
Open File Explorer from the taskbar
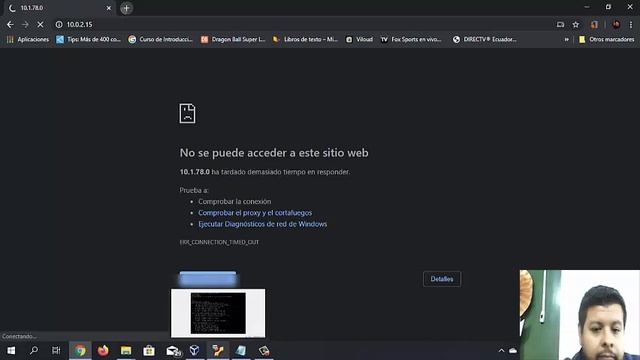126,351
